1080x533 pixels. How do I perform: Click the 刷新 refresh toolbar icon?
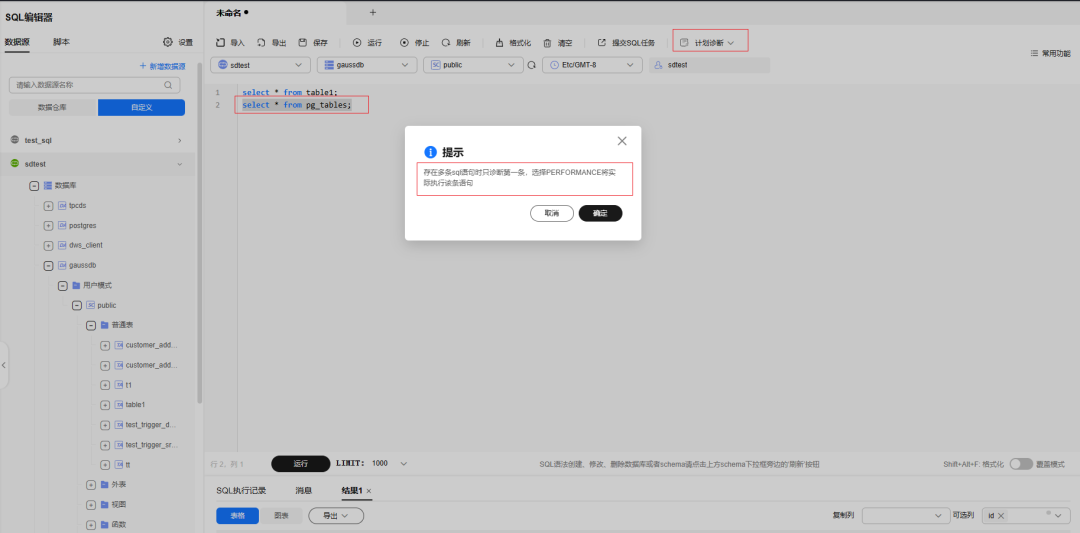(446, 42)
